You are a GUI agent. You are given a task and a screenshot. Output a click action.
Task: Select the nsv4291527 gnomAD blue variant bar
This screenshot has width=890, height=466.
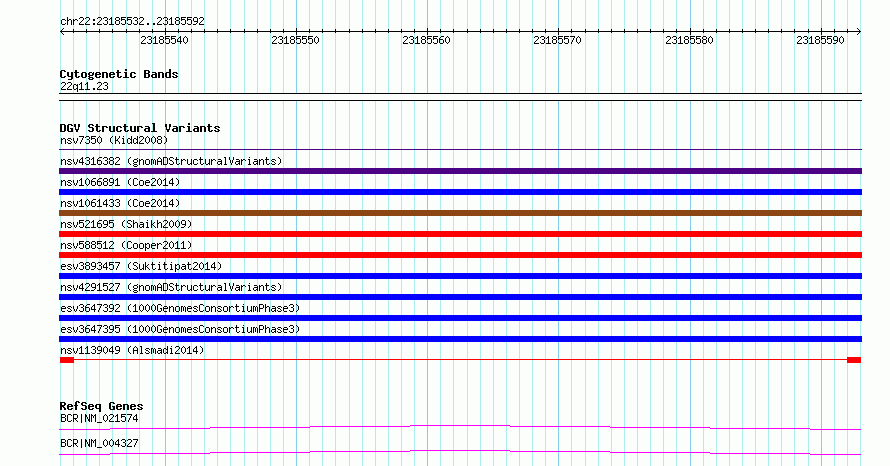click(x=460, y=297)
